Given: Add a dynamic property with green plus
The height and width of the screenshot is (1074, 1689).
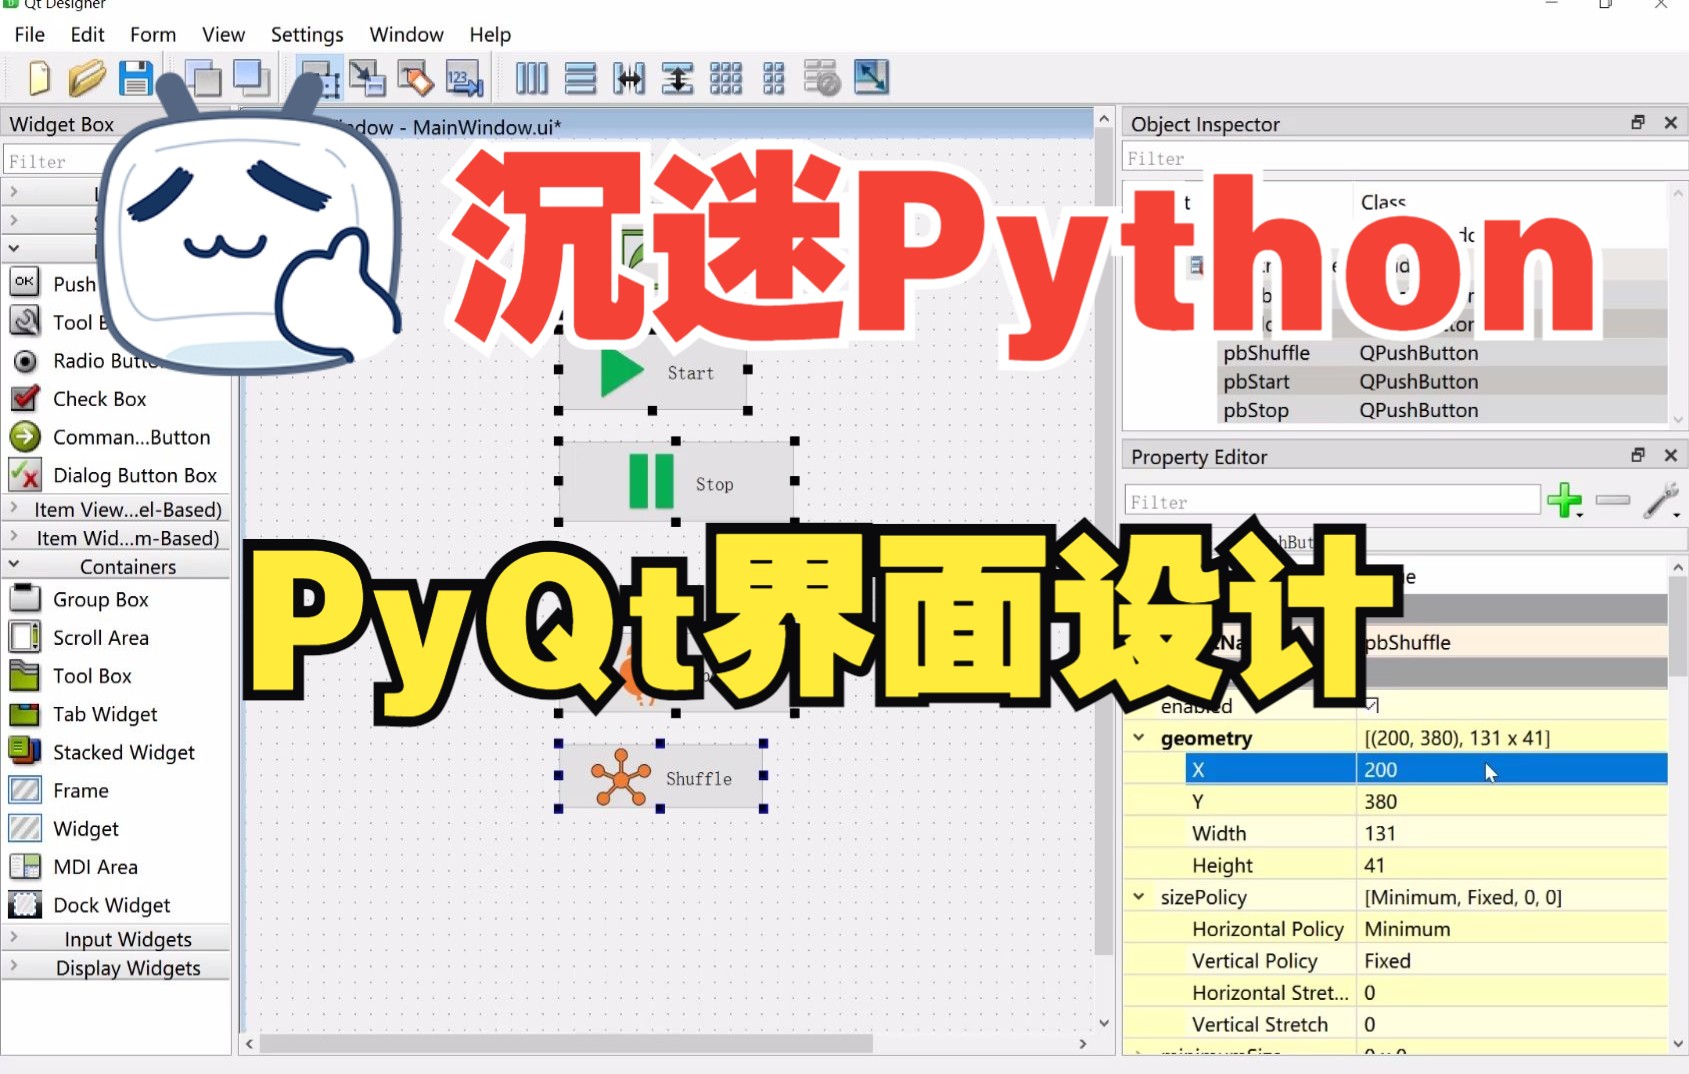Looking at the screenshot, I should coord(1564,500).
